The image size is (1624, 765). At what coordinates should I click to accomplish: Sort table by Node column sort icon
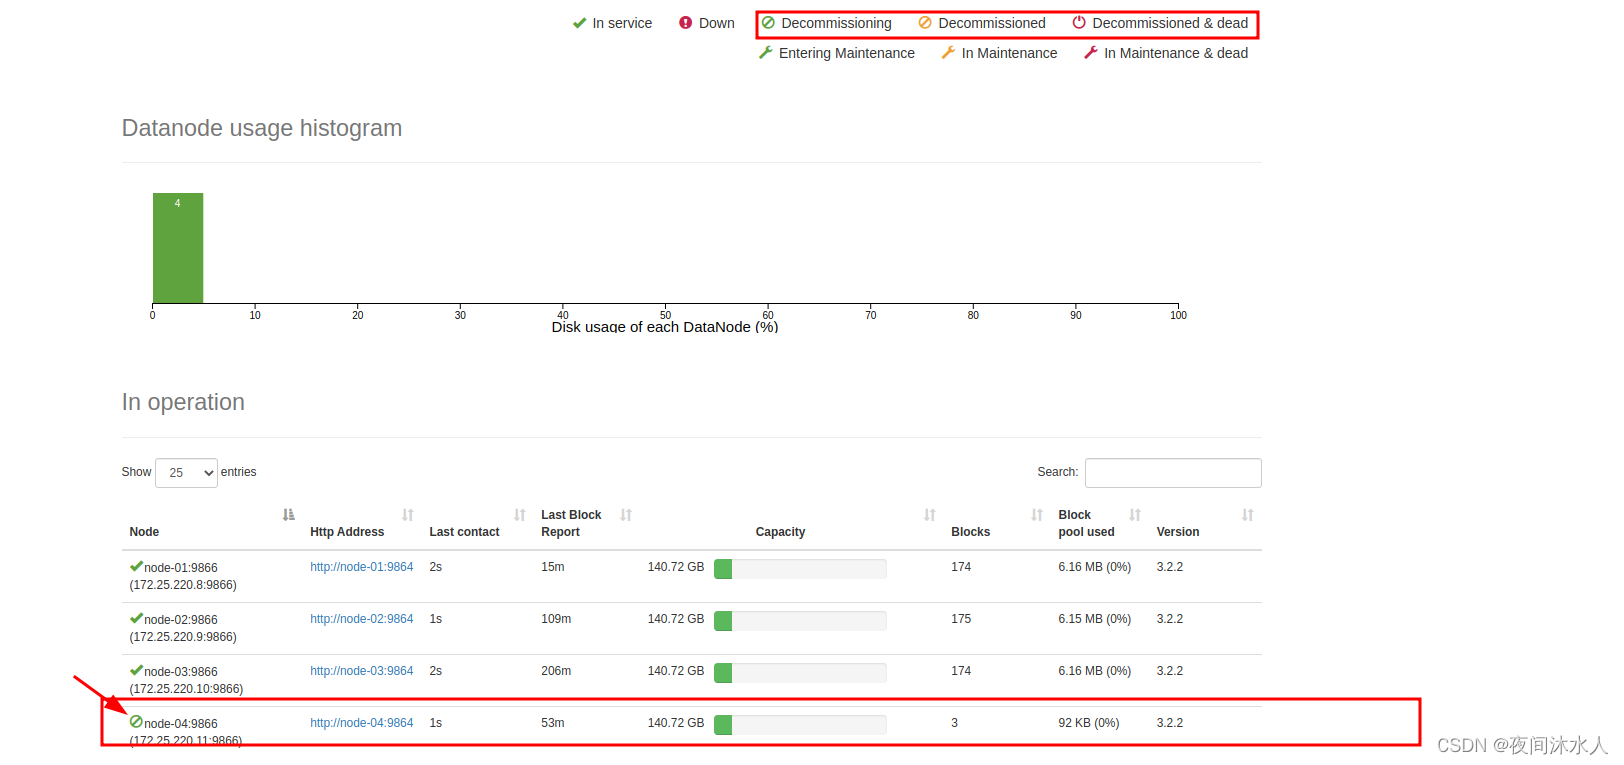pyautogui.click(x=289, y=515)
